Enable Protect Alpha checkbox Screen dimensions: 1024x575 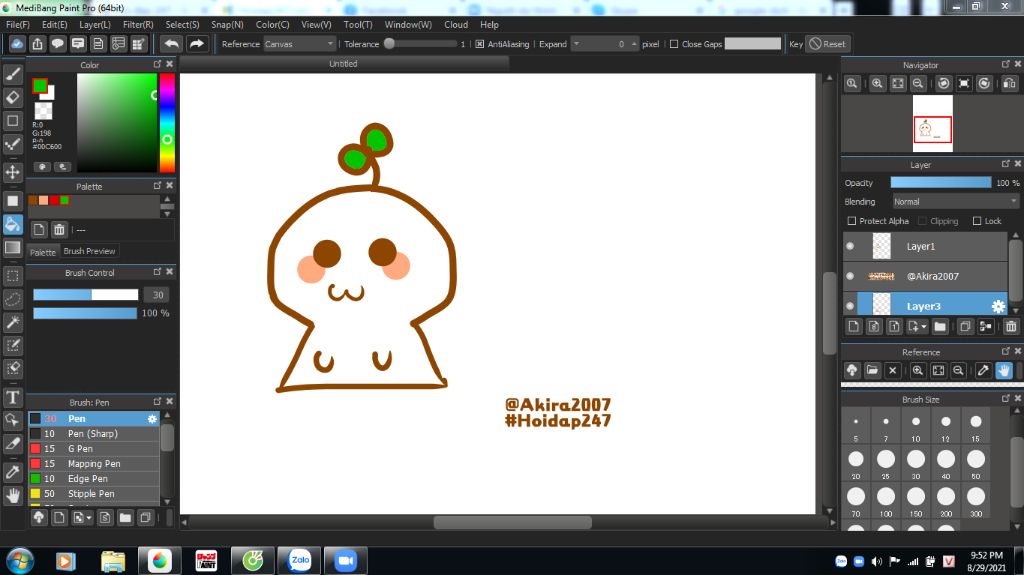coord(852,221)
